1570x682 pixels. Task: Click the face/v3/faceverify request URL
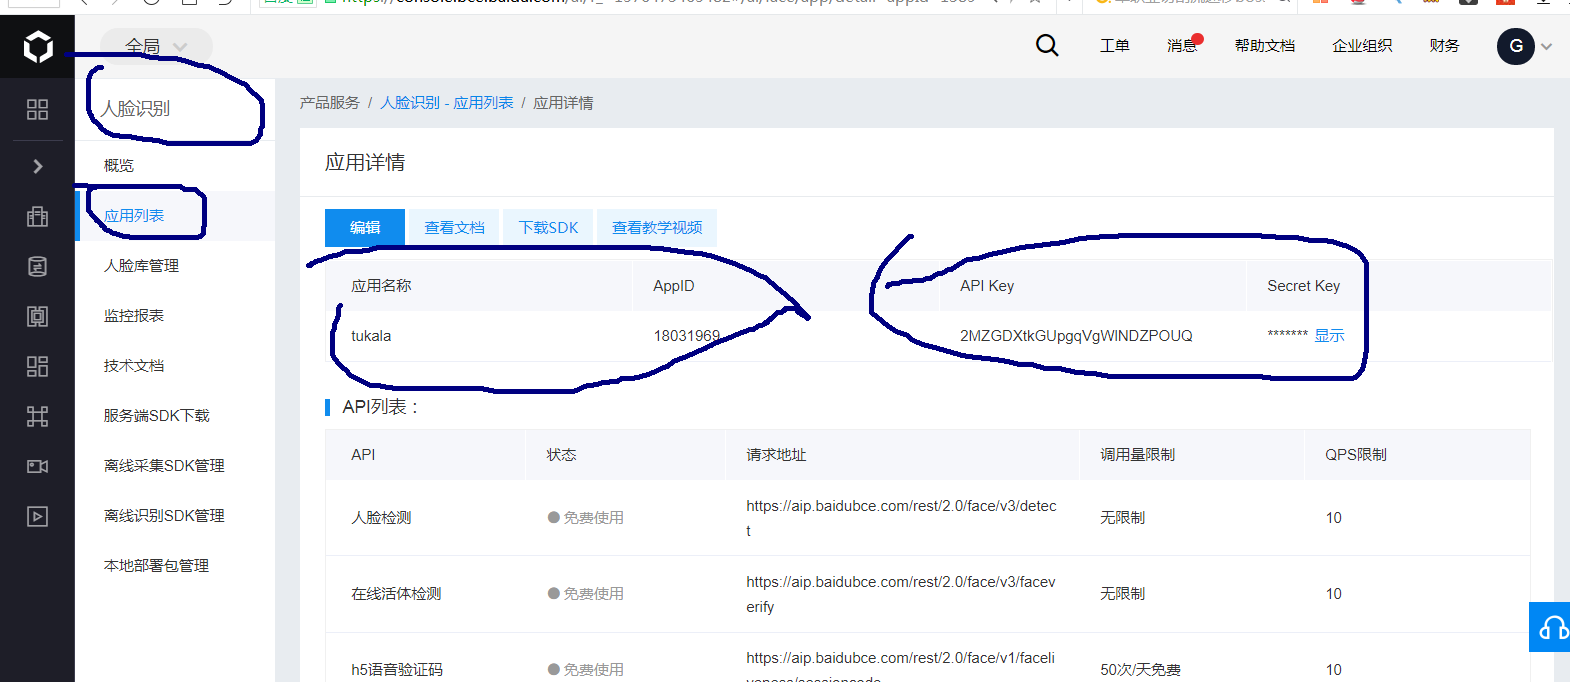(x=901, y=594)
